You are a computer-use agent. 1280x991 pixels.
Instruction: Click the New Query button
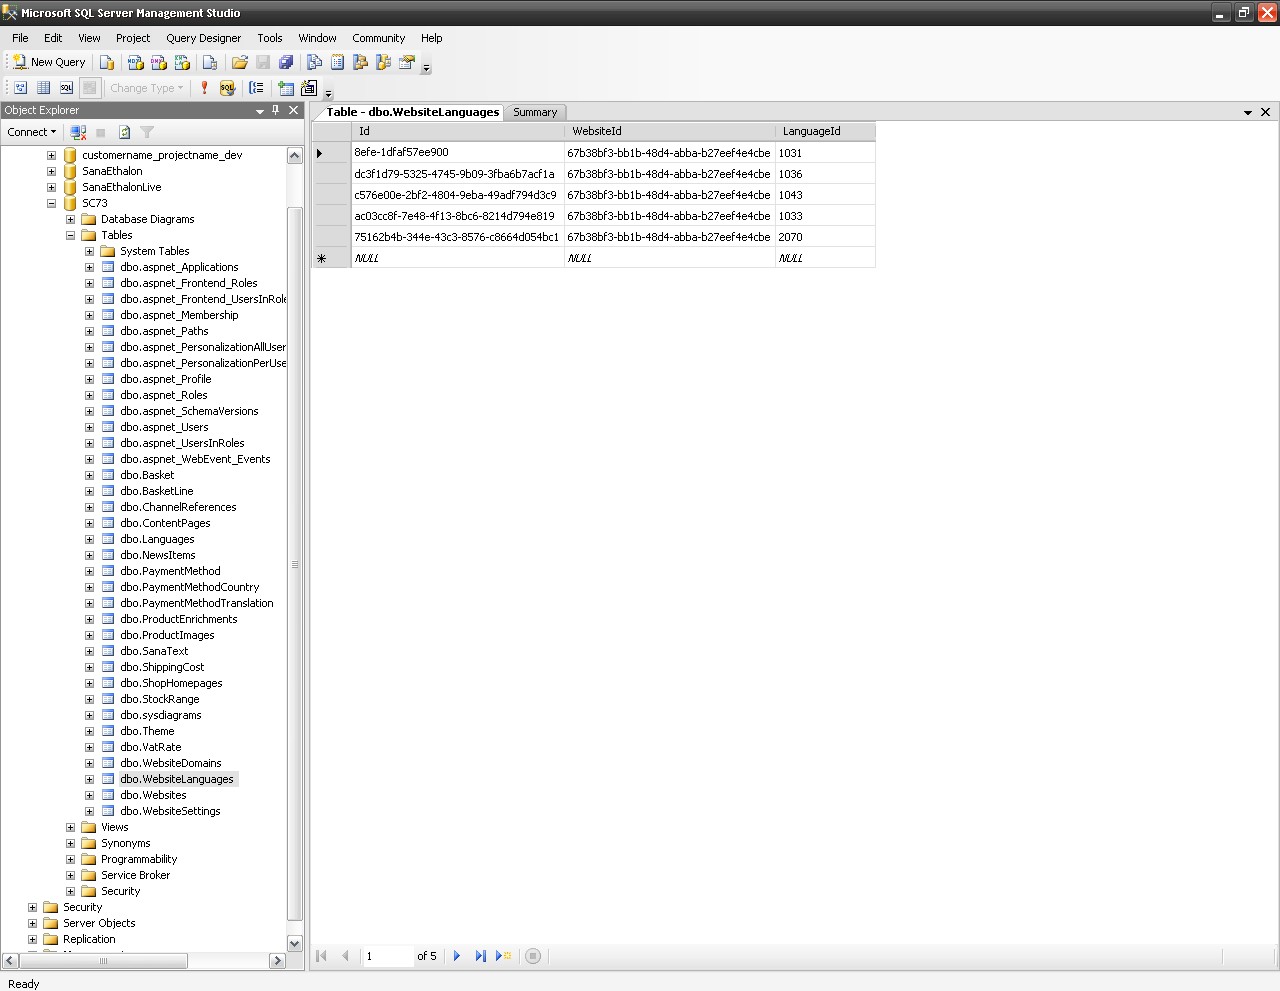48,62
